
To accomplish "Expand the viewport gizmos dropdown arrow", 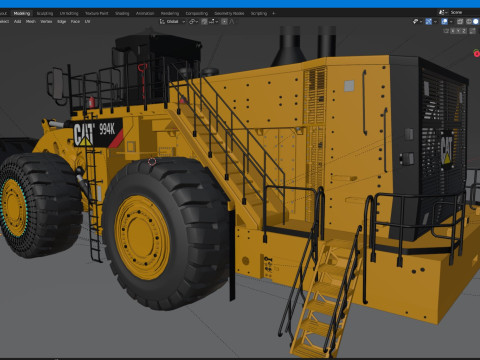I will click(435, 21).
